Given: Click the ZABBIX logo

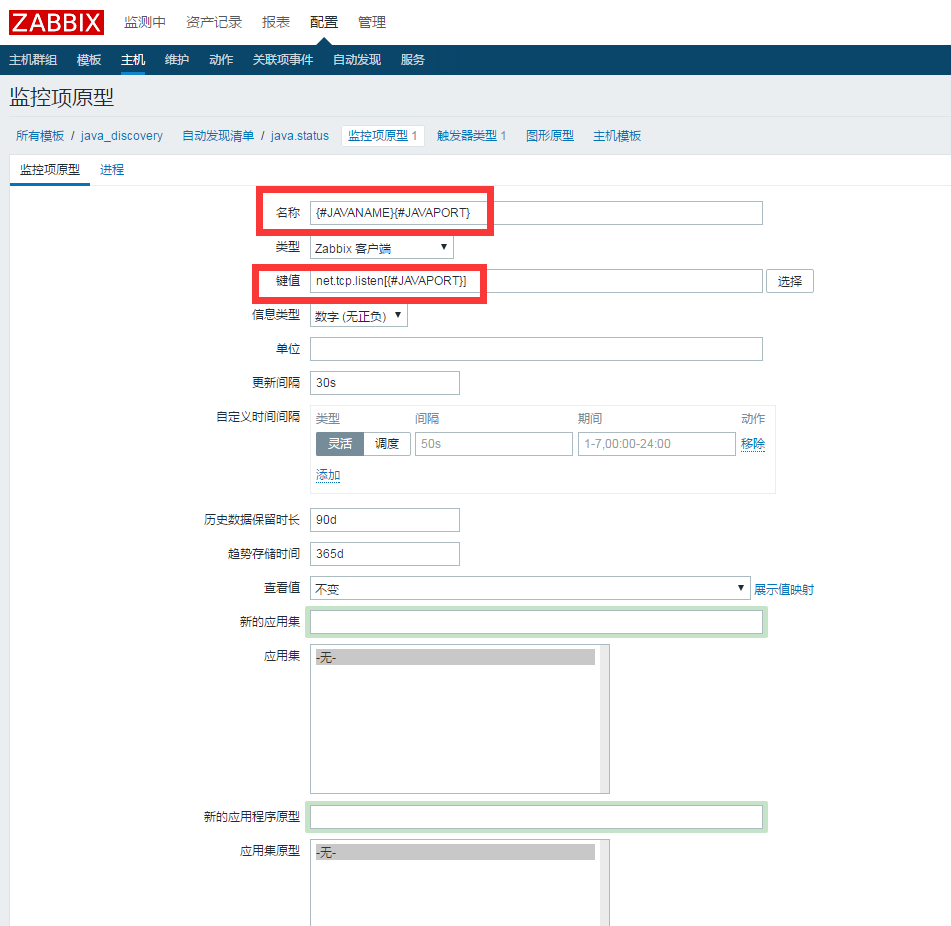Looking at the screenshot, I should tap(56, 22).
